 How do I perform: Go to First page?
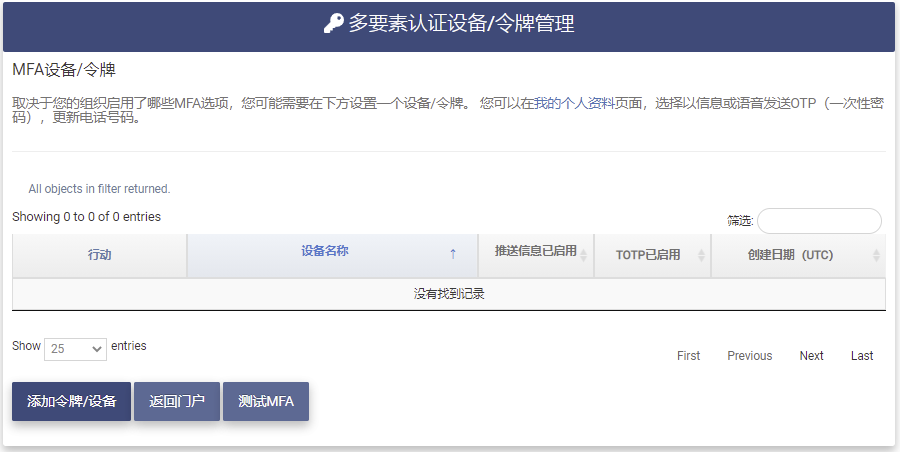[688, 356]
